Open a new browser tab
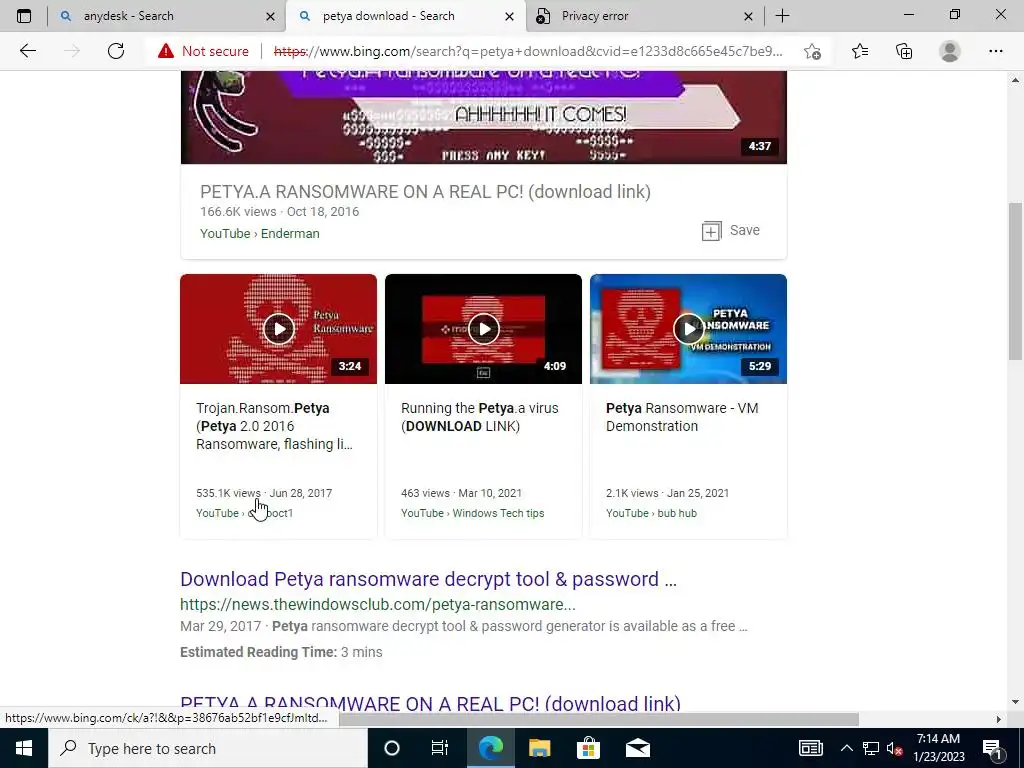This screenshot has height=768, width=1024. (x=782, y=16)
